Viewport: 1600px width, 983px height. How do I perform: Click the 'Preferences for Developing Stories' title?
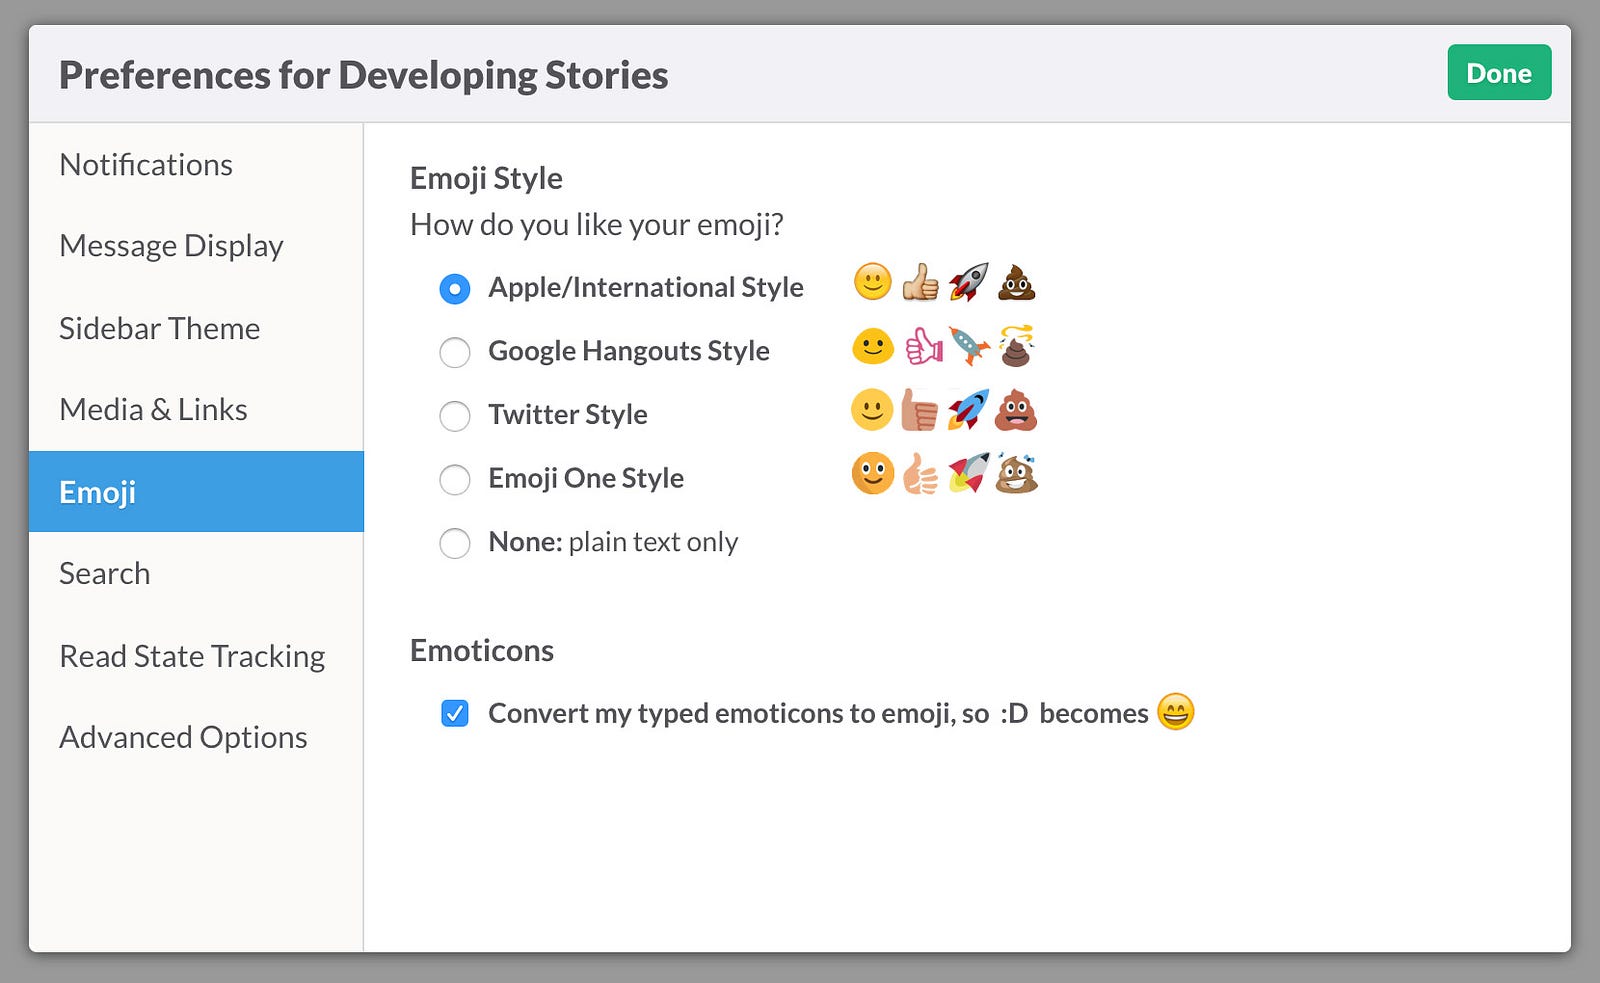pos(364,75)
